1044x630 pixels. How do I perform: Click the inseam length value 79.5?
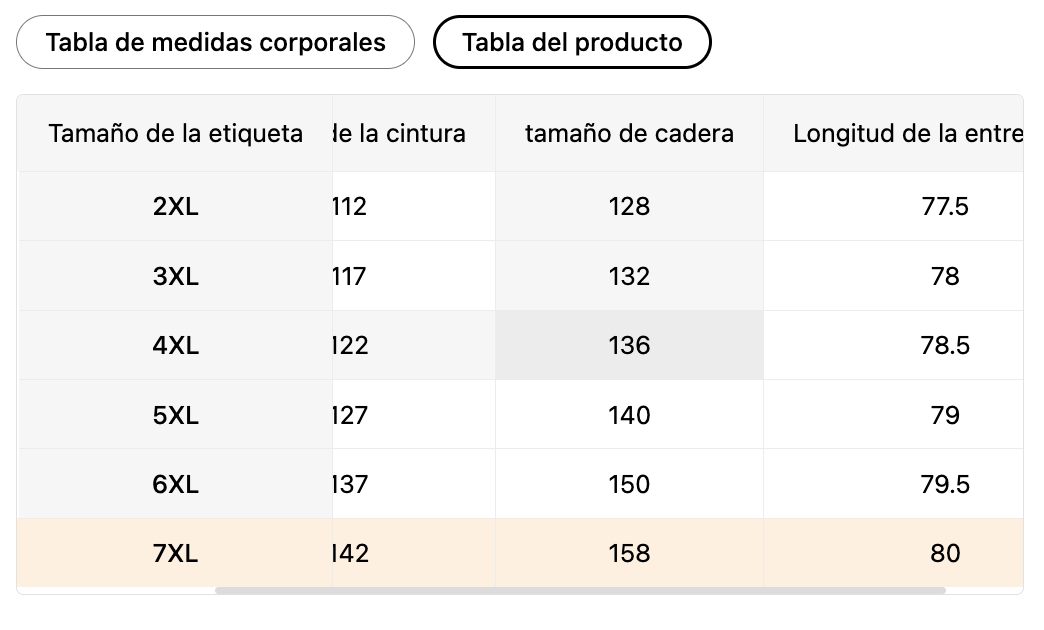click(945, 485)
